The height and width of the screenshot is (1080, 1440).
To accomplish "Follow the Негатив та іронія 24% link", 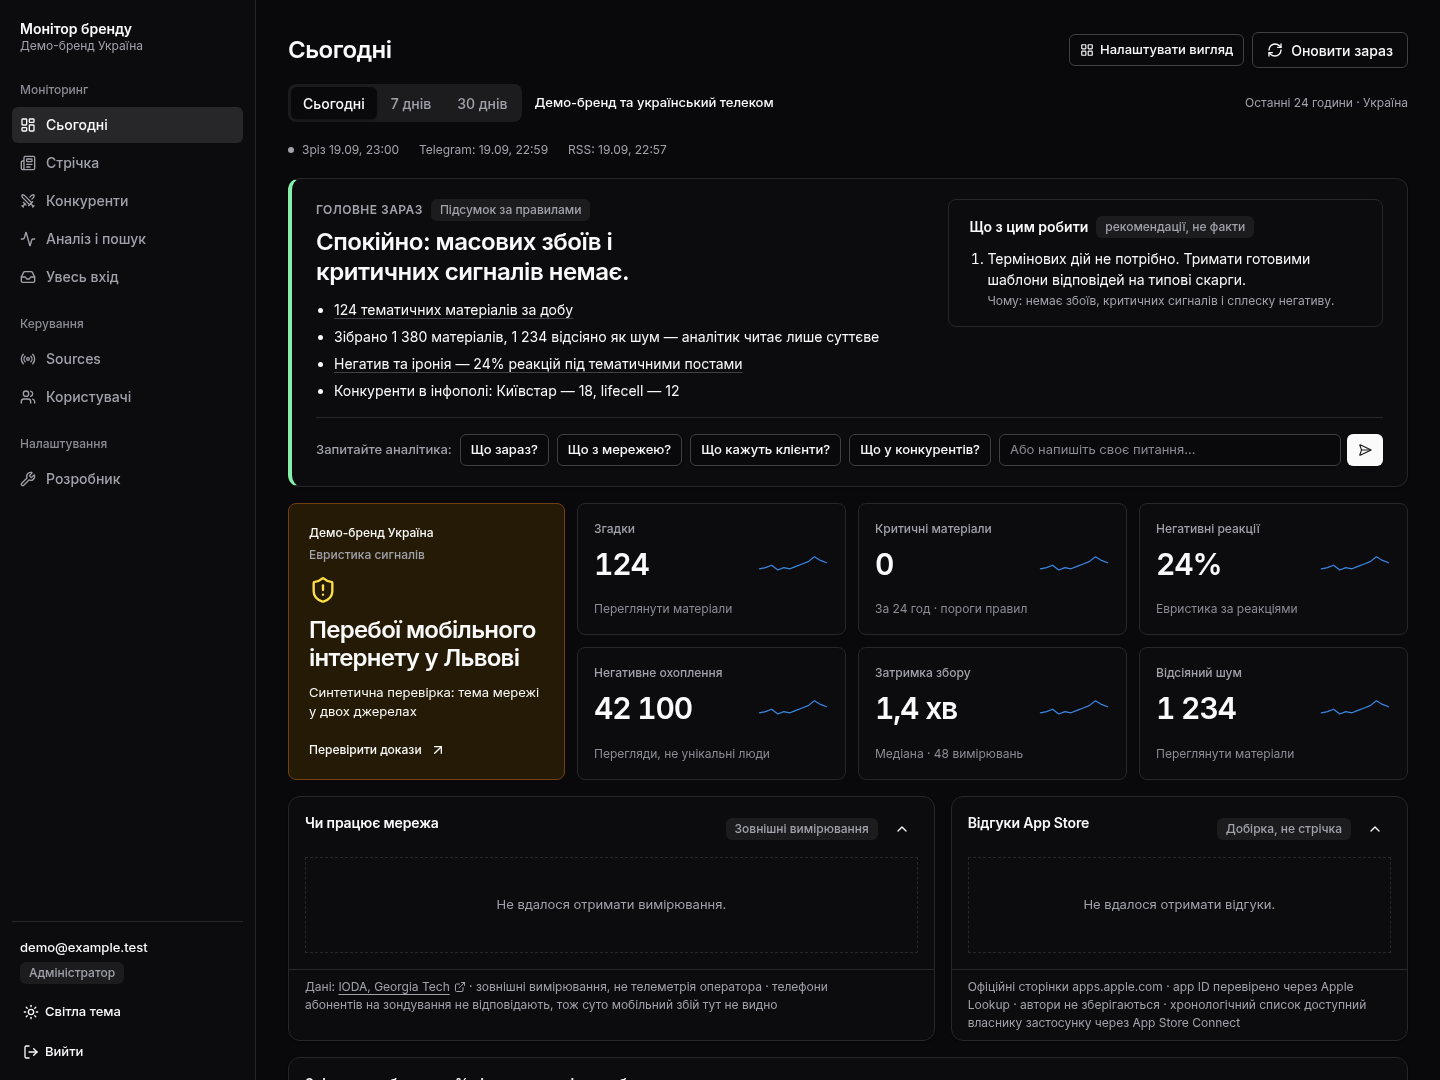I will tap(538, 364).
